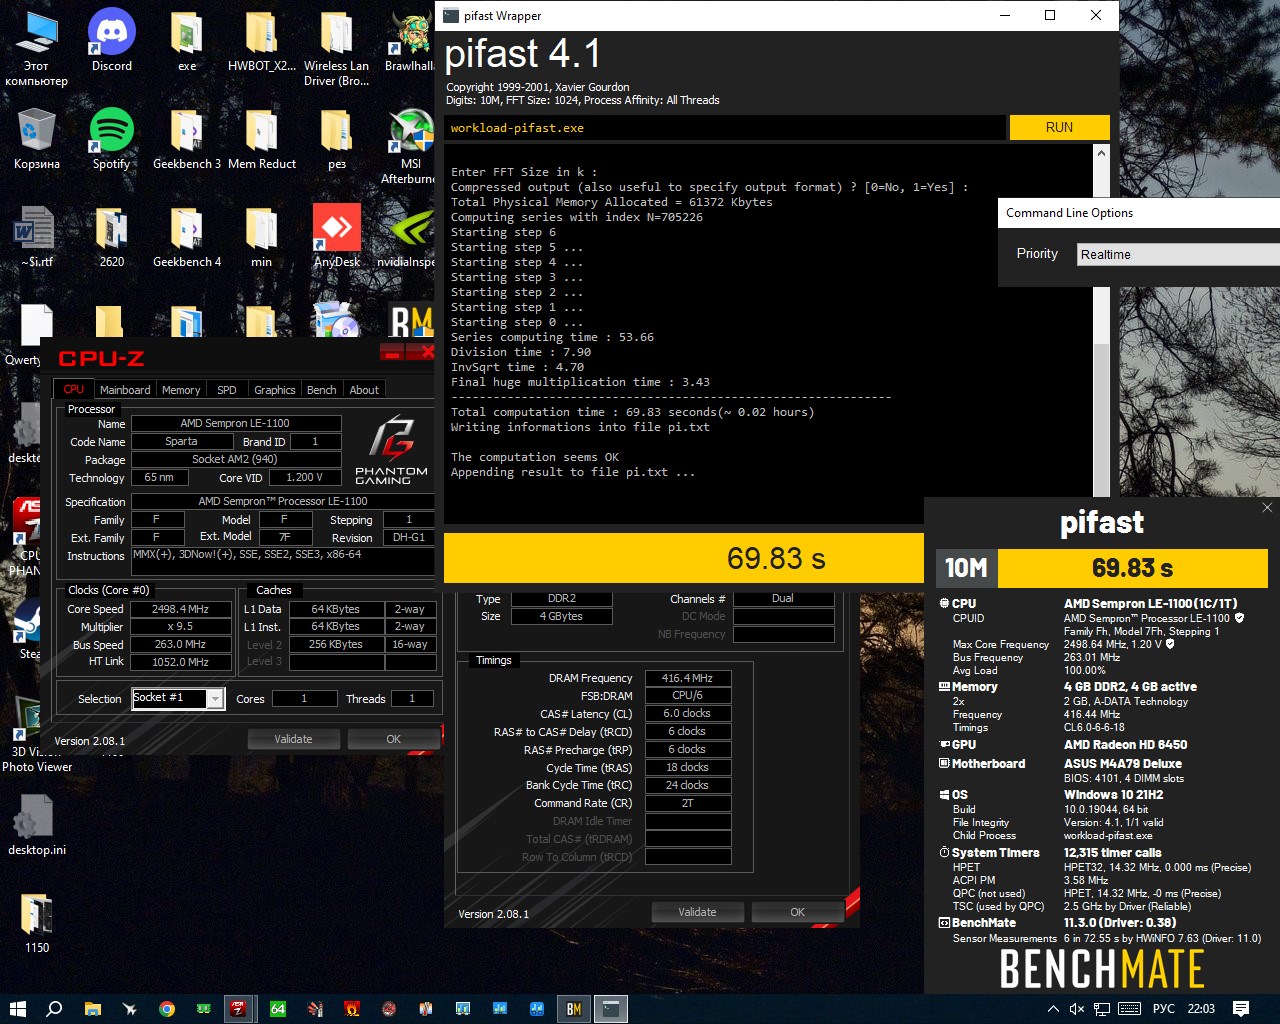Open the Socket #1 selection dropdown

coord(178,698)
